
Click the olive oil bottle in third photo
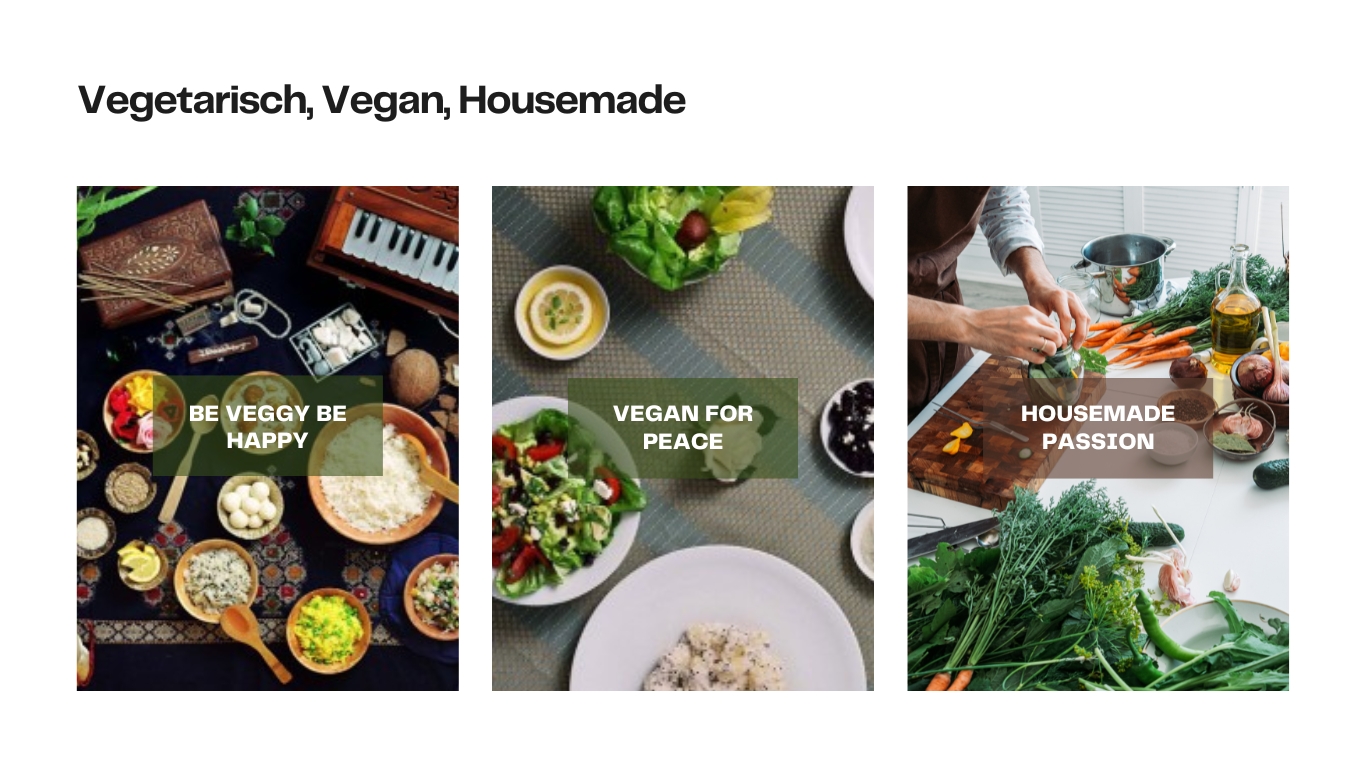(x=1236, y=310)
